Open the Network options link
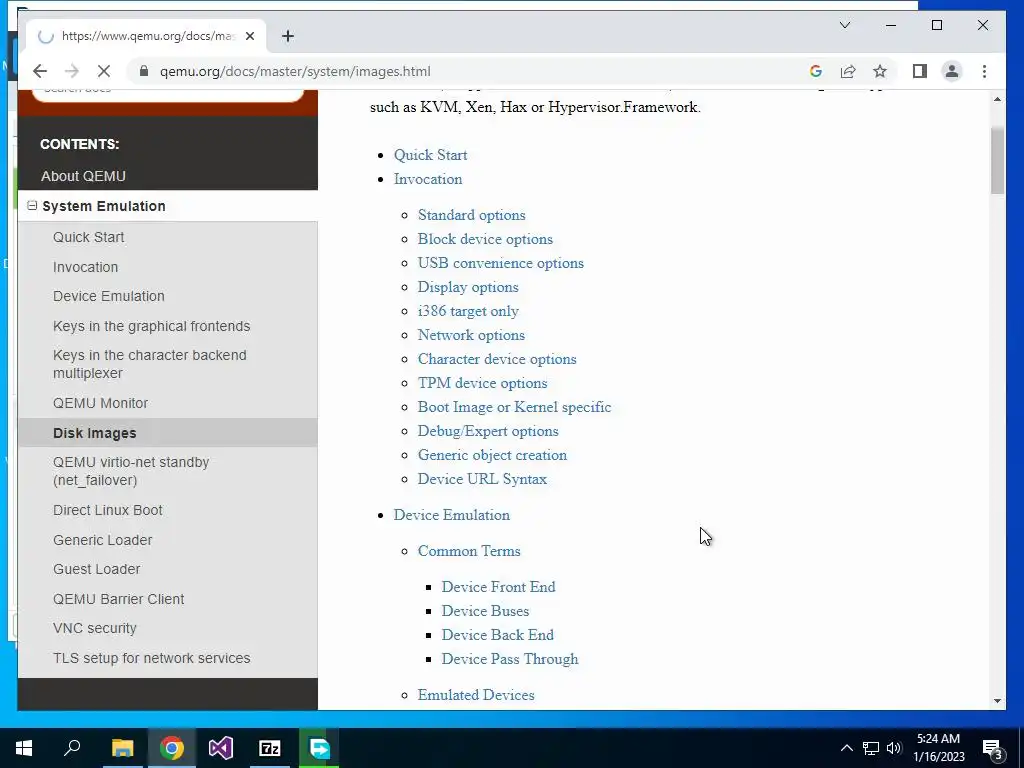The image size is (1024, 768). click(472, 335)
